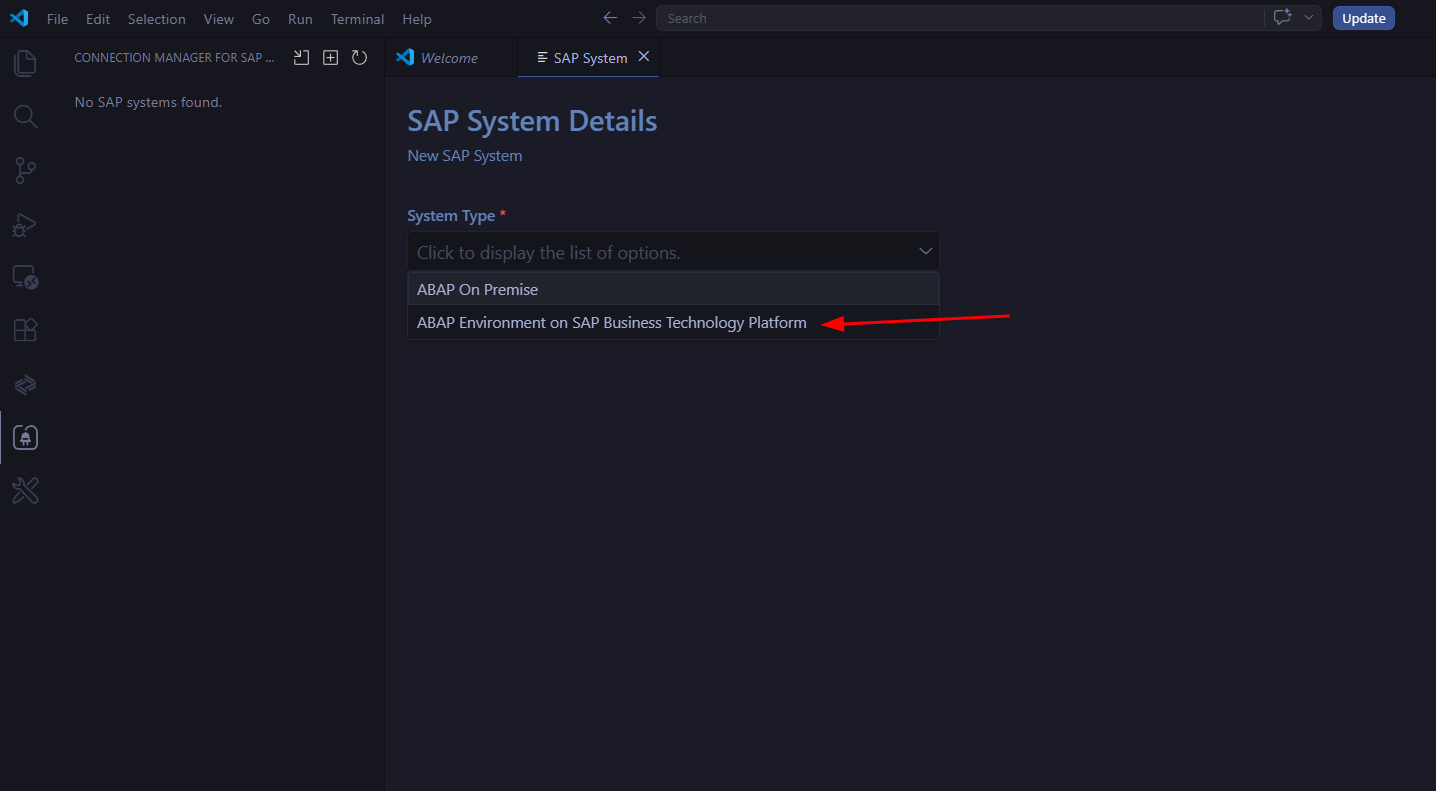Click the 'No SAP systems found.' text

[x=148, y=102]
